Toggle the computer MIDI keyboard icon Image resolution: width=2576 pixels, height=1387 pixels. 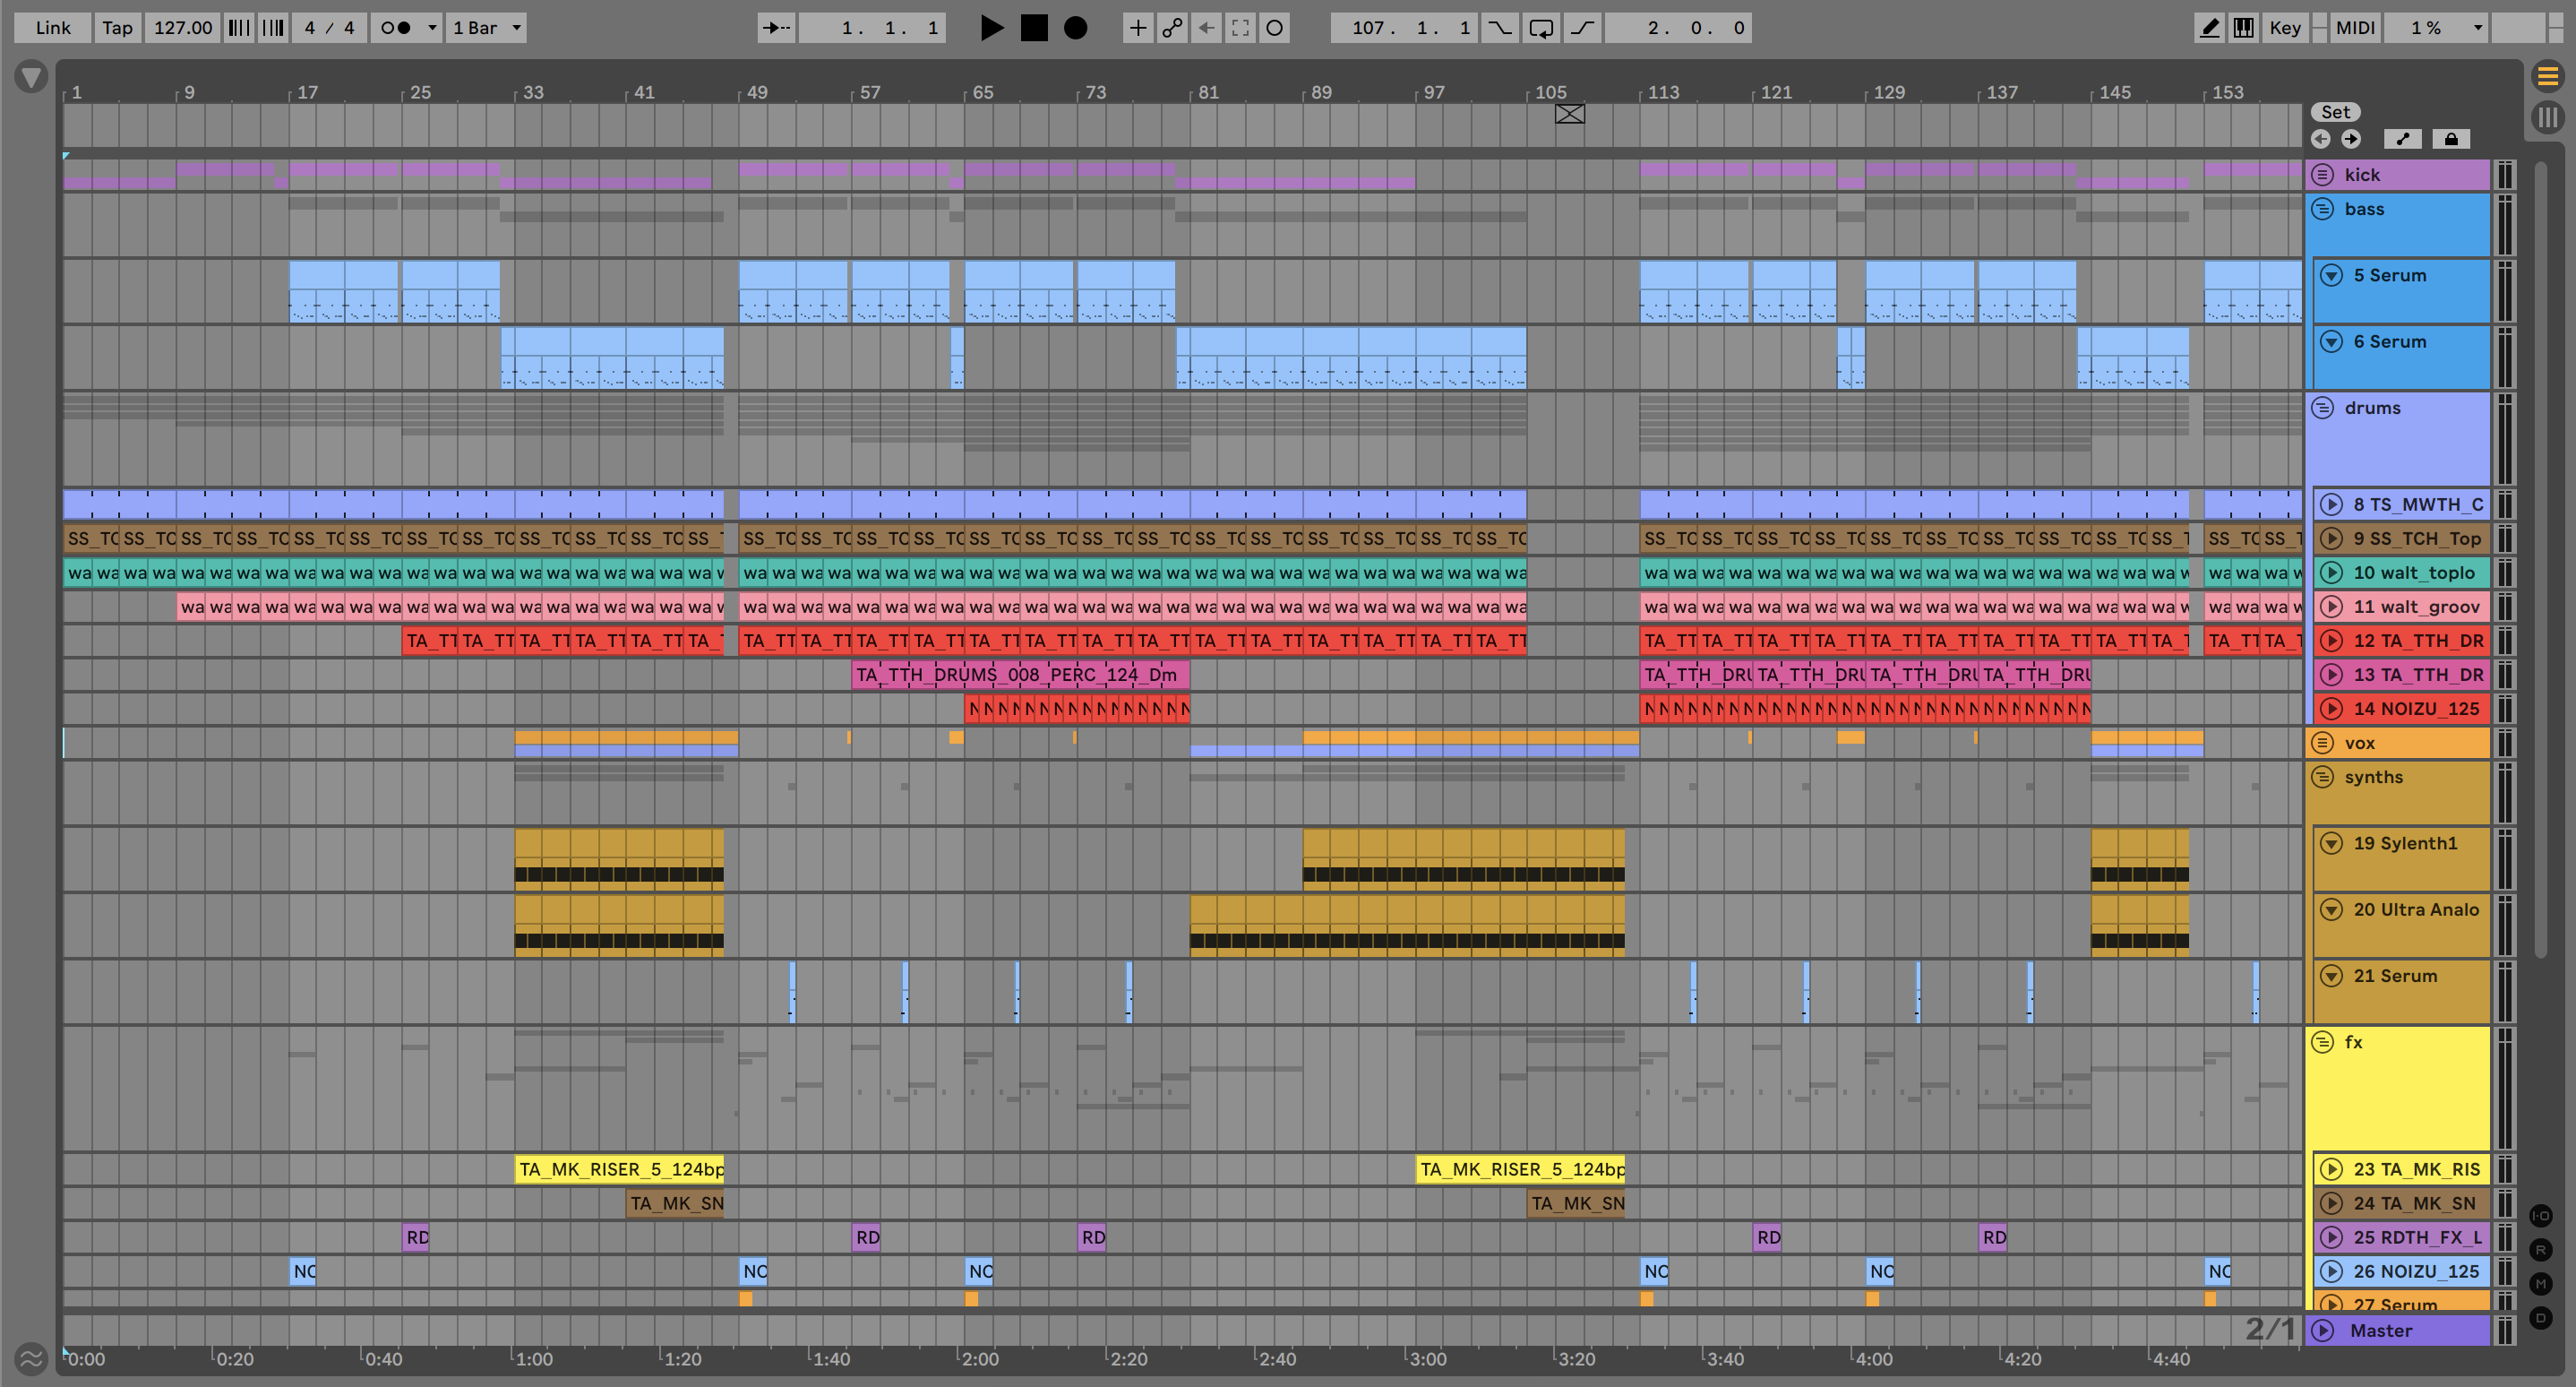coord(2244,28)
